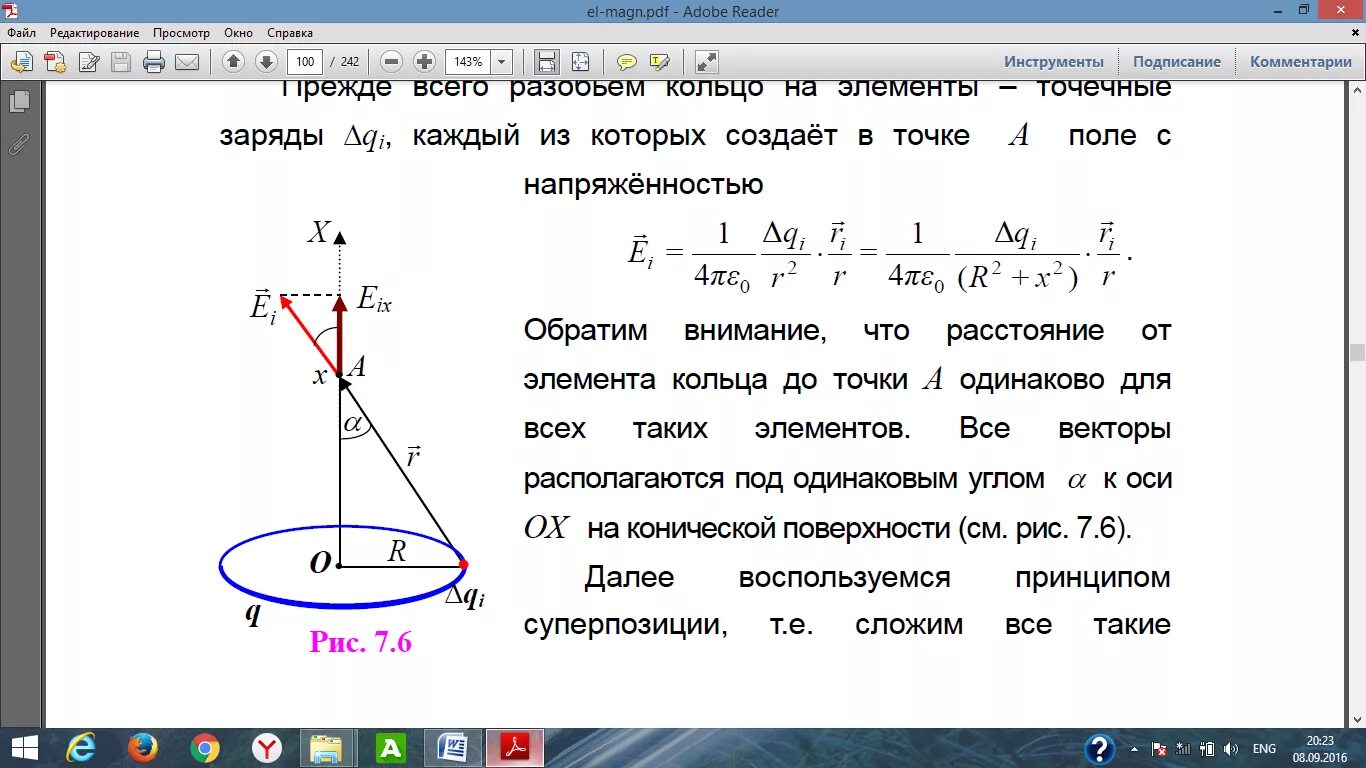Image resolution: width=1366 pixels, height=768 pixels.
Task: Launch Google Chrome from taskbar
Action: coord(205,748)
